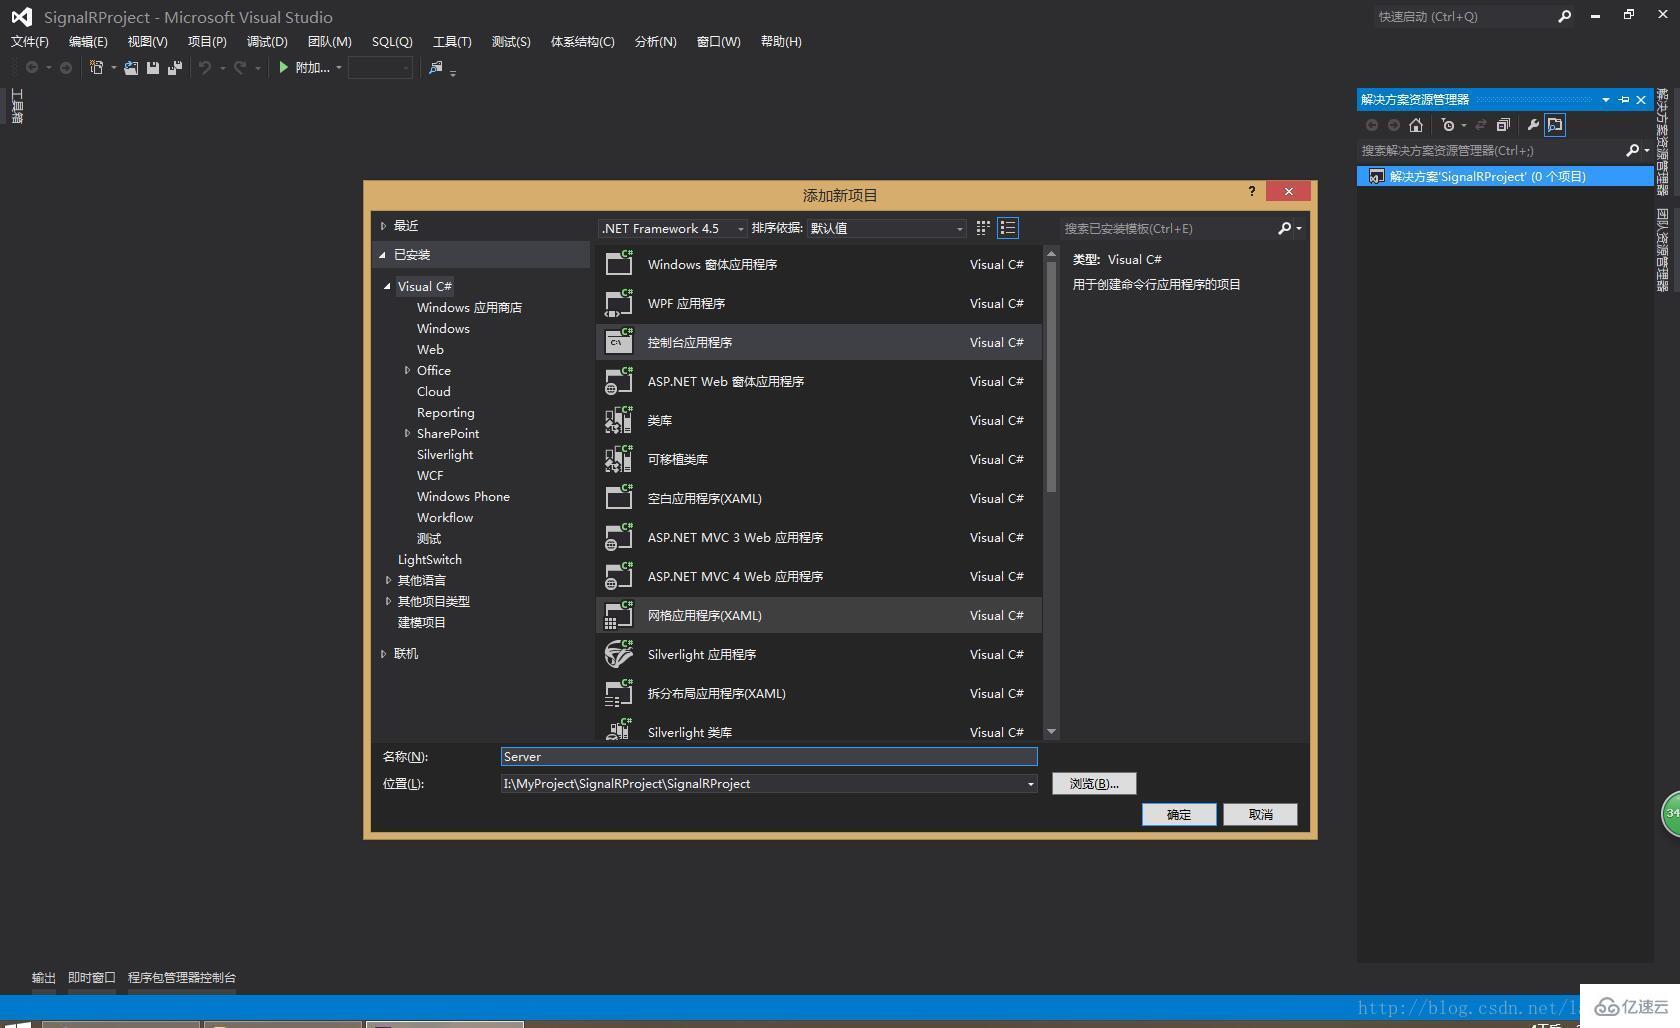Click the dialog help question mark
This screenshot has width=1680, height=1028.
[x=1251, y=191]
